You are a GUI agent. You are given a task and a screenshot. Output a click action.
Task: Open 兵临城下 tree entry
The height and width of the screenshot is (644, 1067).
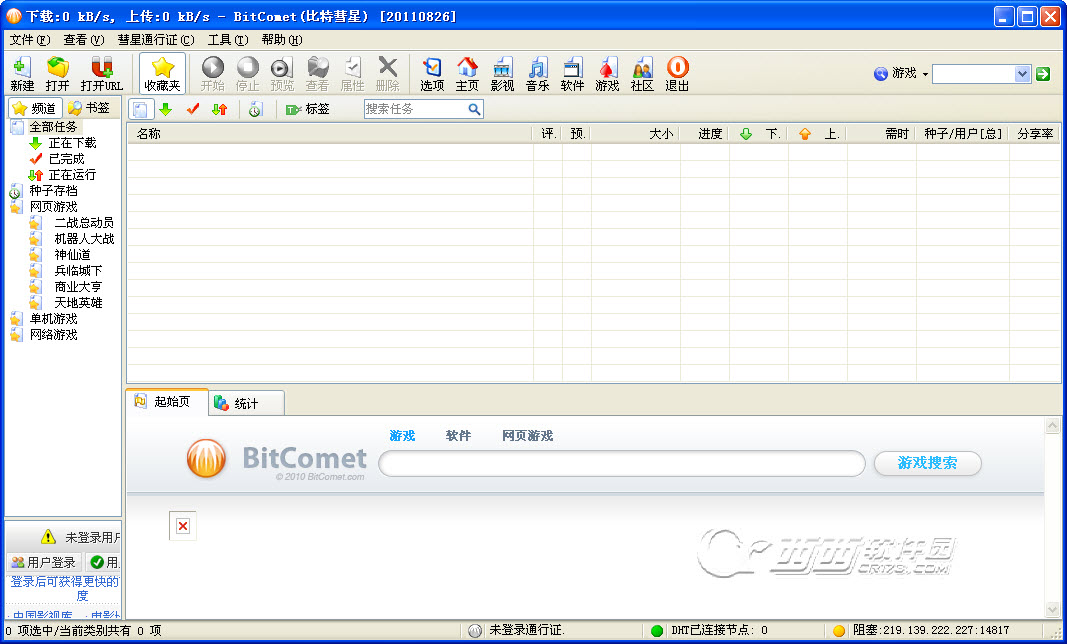[x=78, y=270]
